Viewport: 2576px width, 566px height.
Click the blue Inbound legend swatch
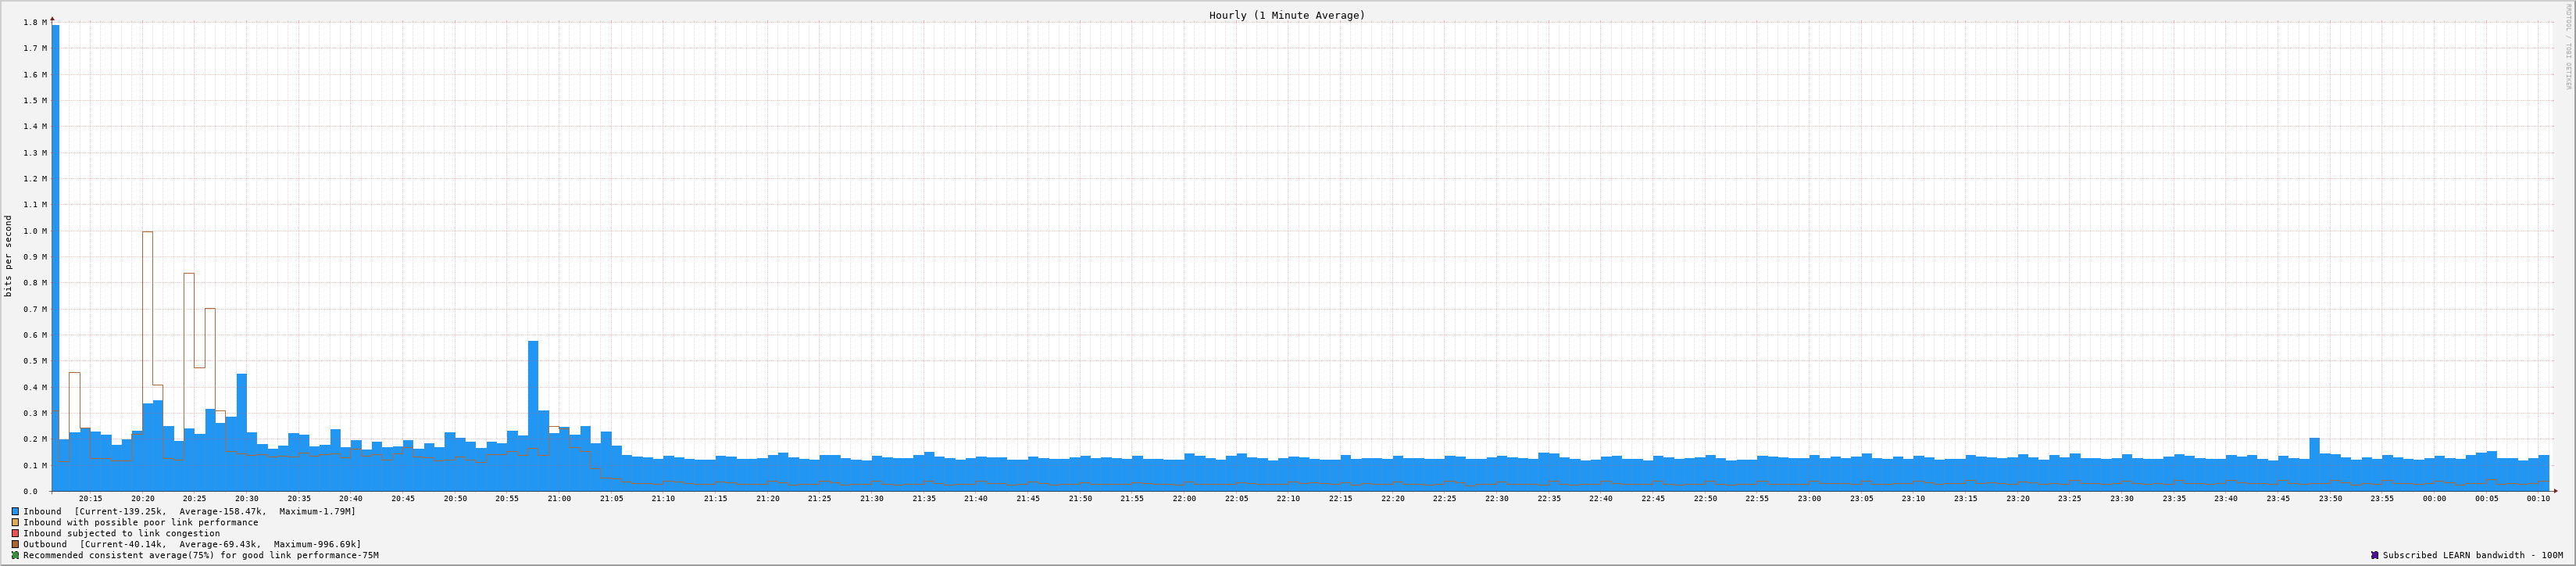[15, 511]
